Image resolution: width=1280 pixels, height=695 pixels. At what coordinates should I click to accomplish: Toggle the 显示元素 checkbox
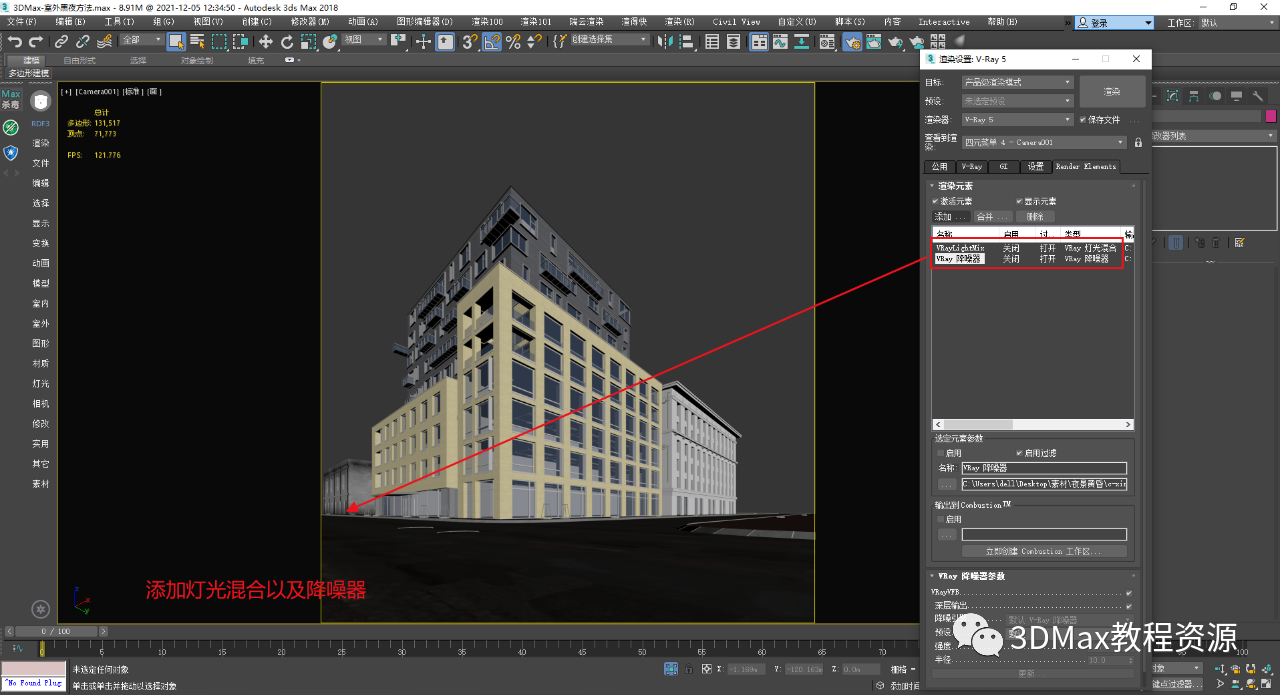[1019, 201]
